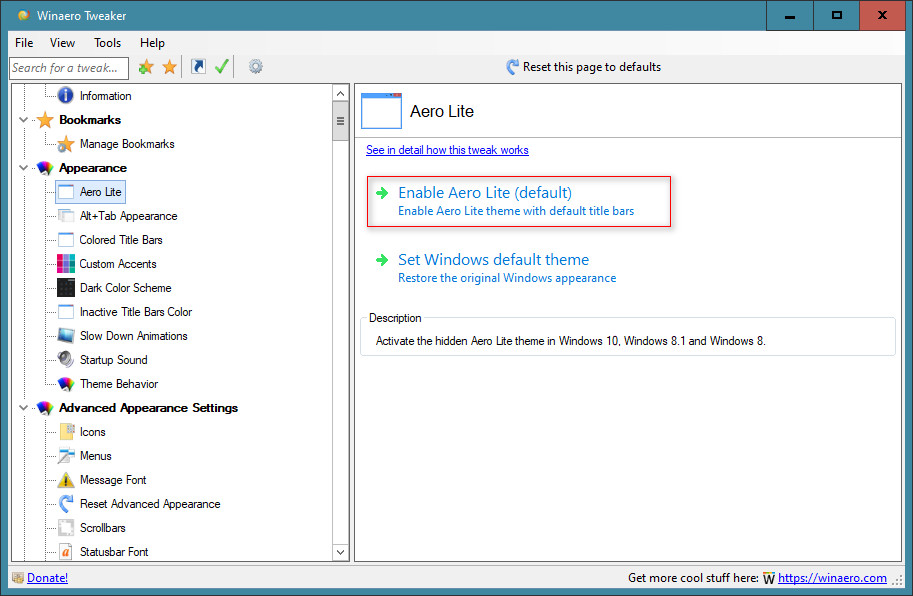Click the green checkmark toolbar icon
This screenshot has width=913, height=596.
(221, 66)
